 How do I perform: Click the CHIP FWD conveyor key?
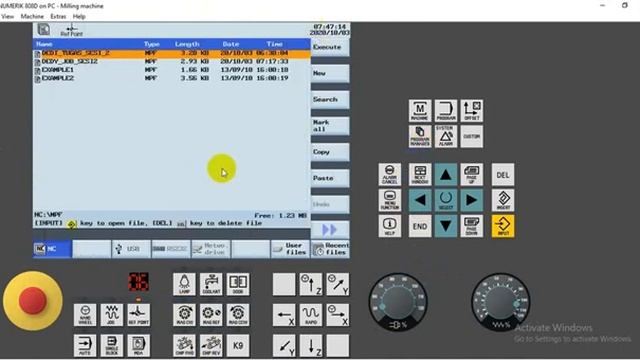pos(184,345)
